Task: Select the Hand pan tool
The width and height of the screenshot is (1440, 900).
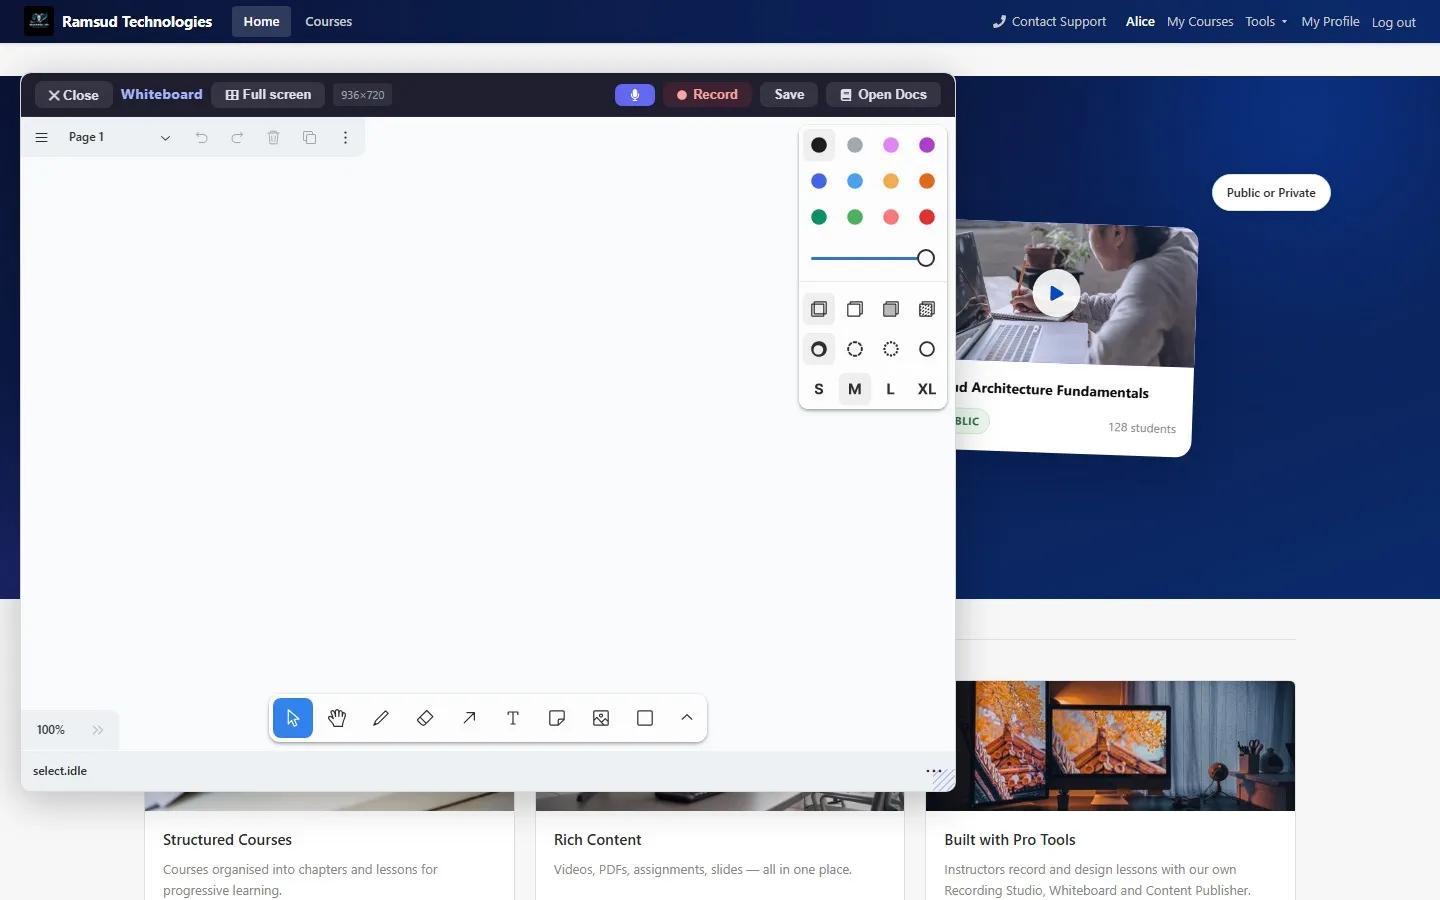Action: pos(337,718)
